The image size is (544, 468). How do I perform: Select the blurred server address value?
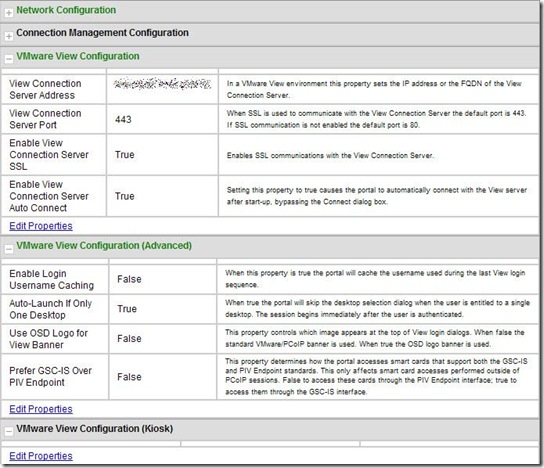pyautogui.click(x=162, y=84)
